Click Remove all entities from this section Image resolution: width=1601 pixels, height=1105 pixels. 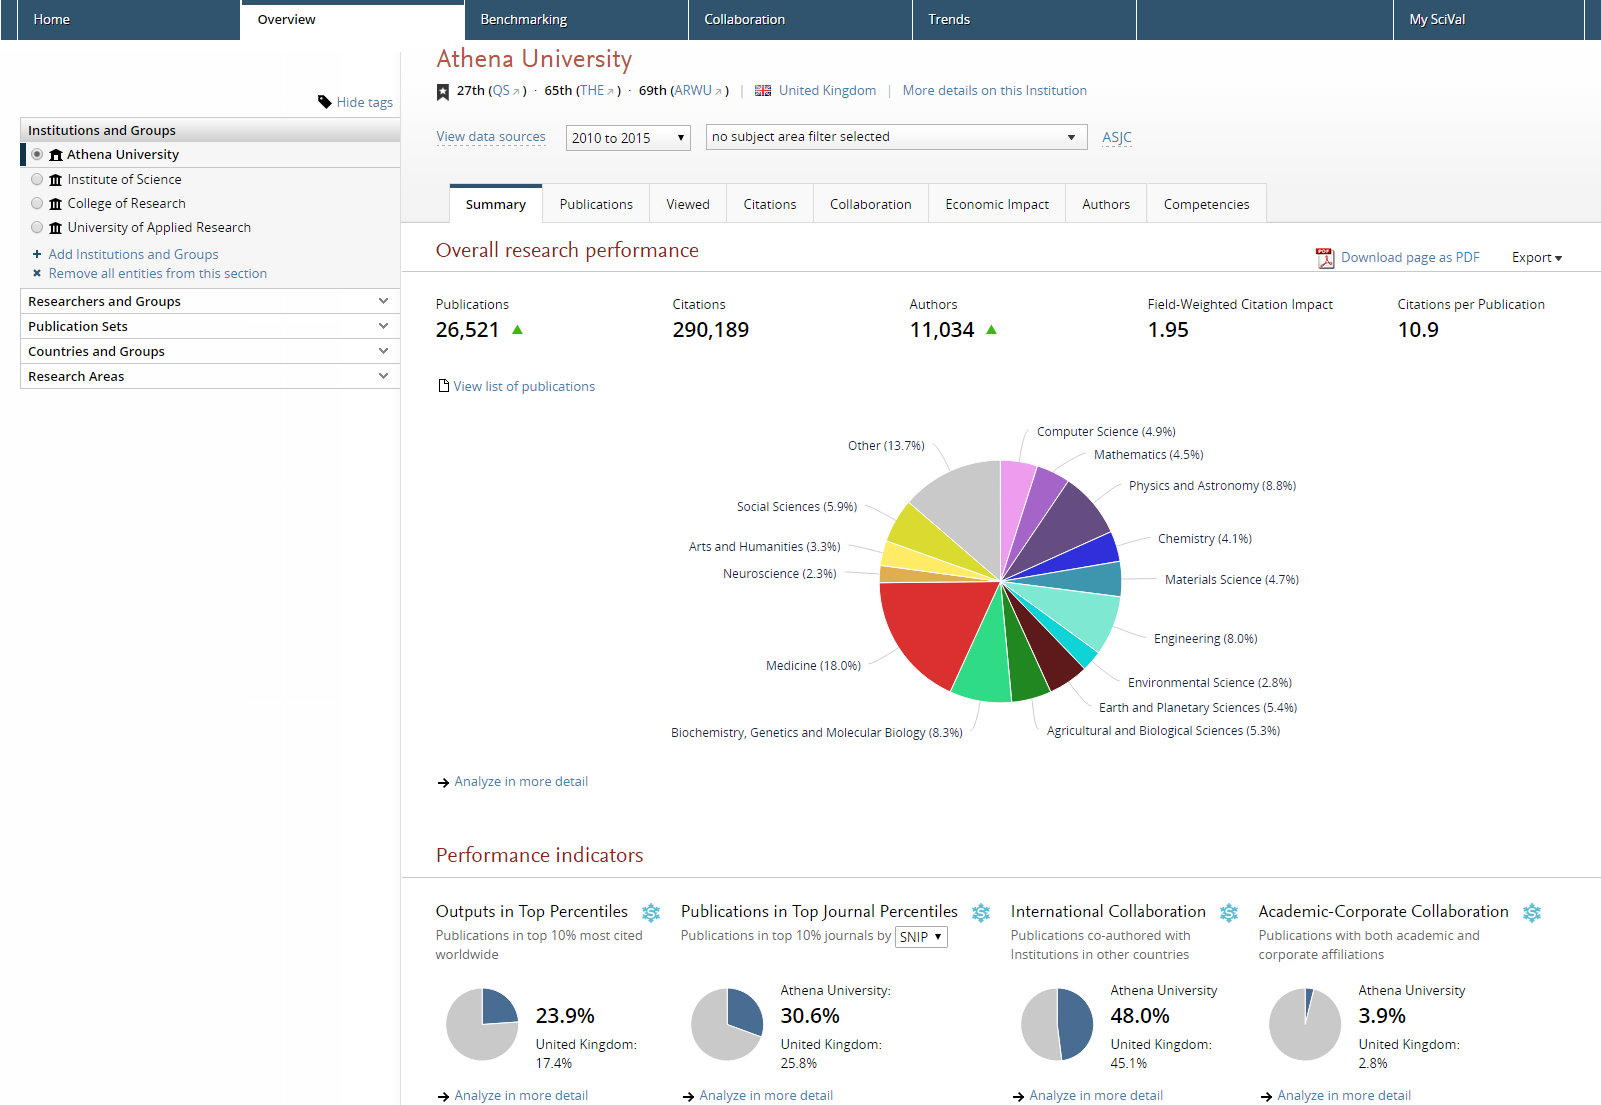pyautogui.click(x=158, y=273)
